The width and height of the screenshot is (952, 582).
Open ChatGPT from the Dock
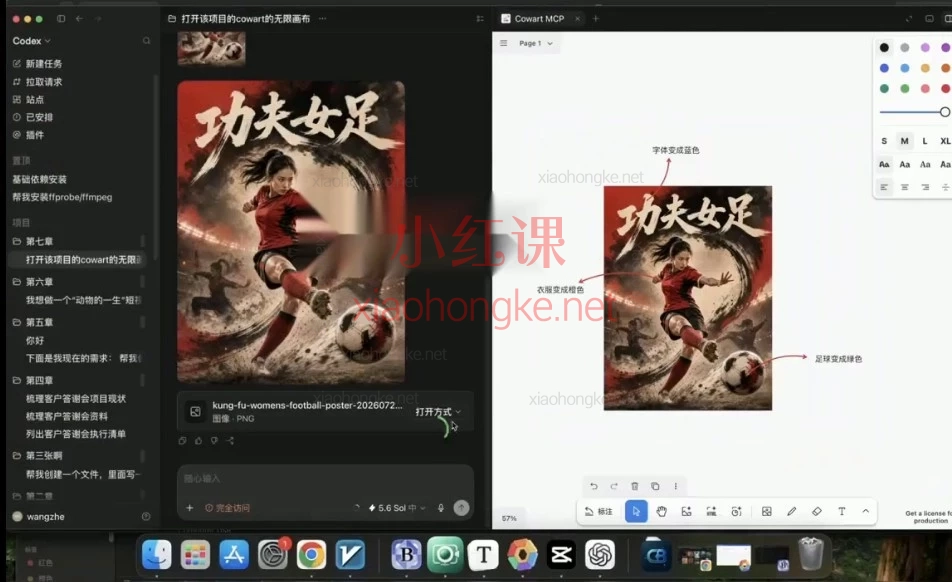pyautogui.click(x=600, y=554)
